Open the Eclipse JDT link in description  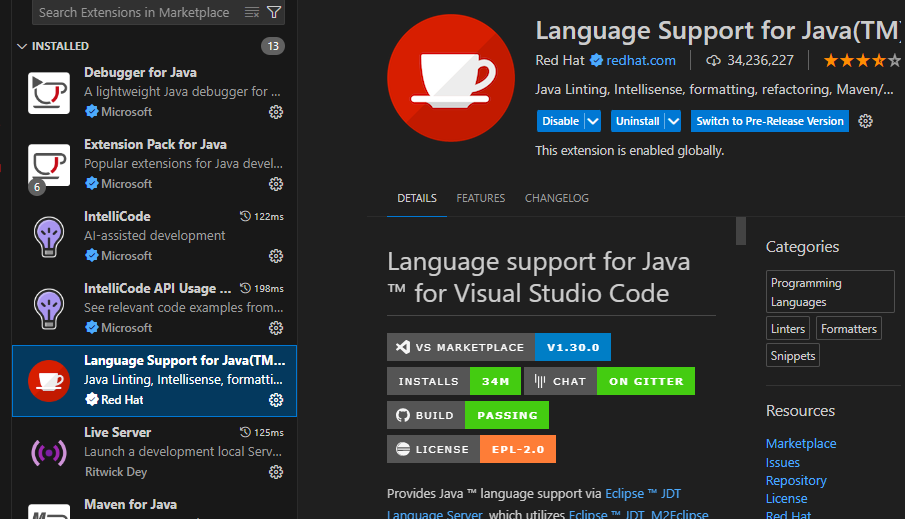click(643, 494)
